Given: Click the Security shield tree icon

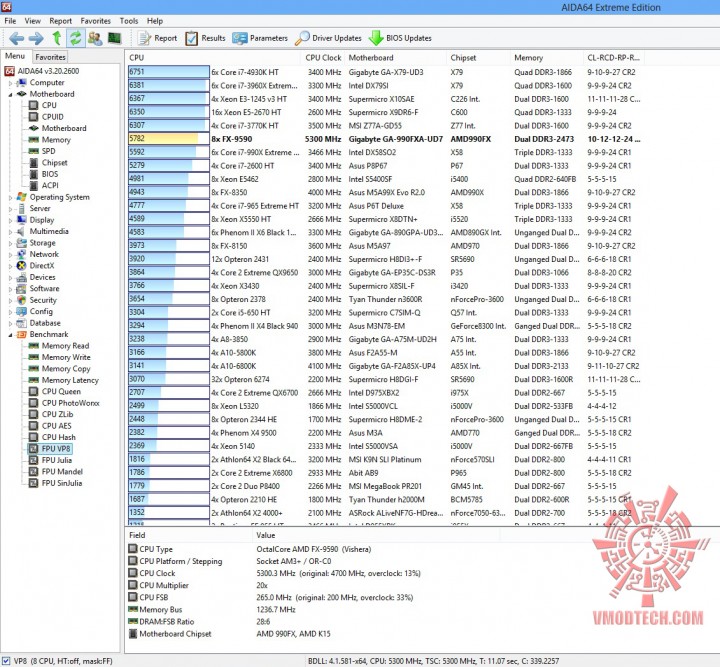Looking at the screenshot, I should (x=21, y=300).
